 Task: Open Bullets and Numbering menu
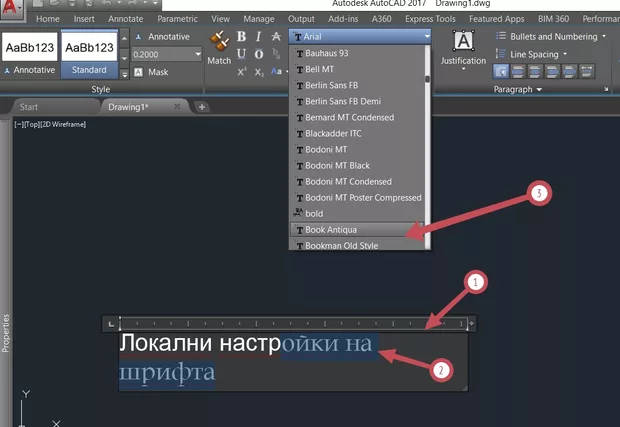550,36
